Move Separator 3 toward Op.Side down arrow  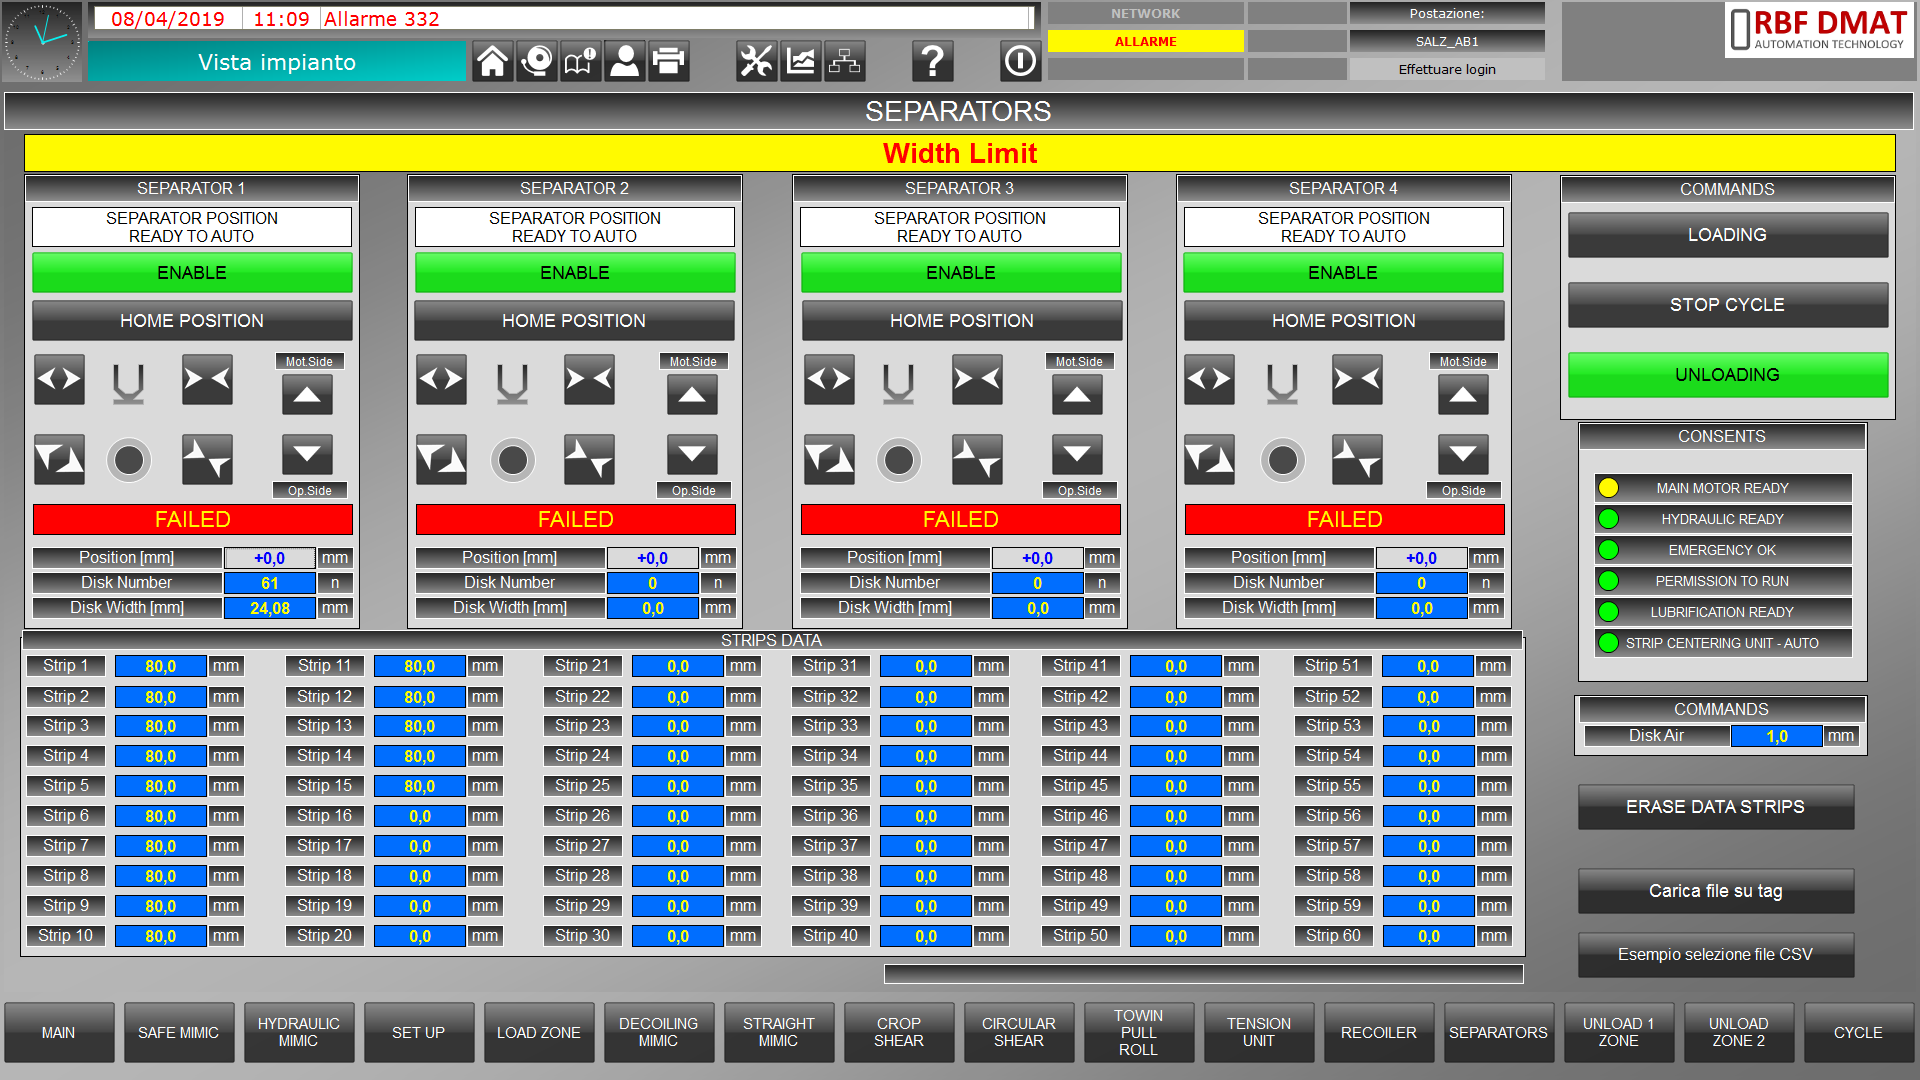[x=1077, y=454]
